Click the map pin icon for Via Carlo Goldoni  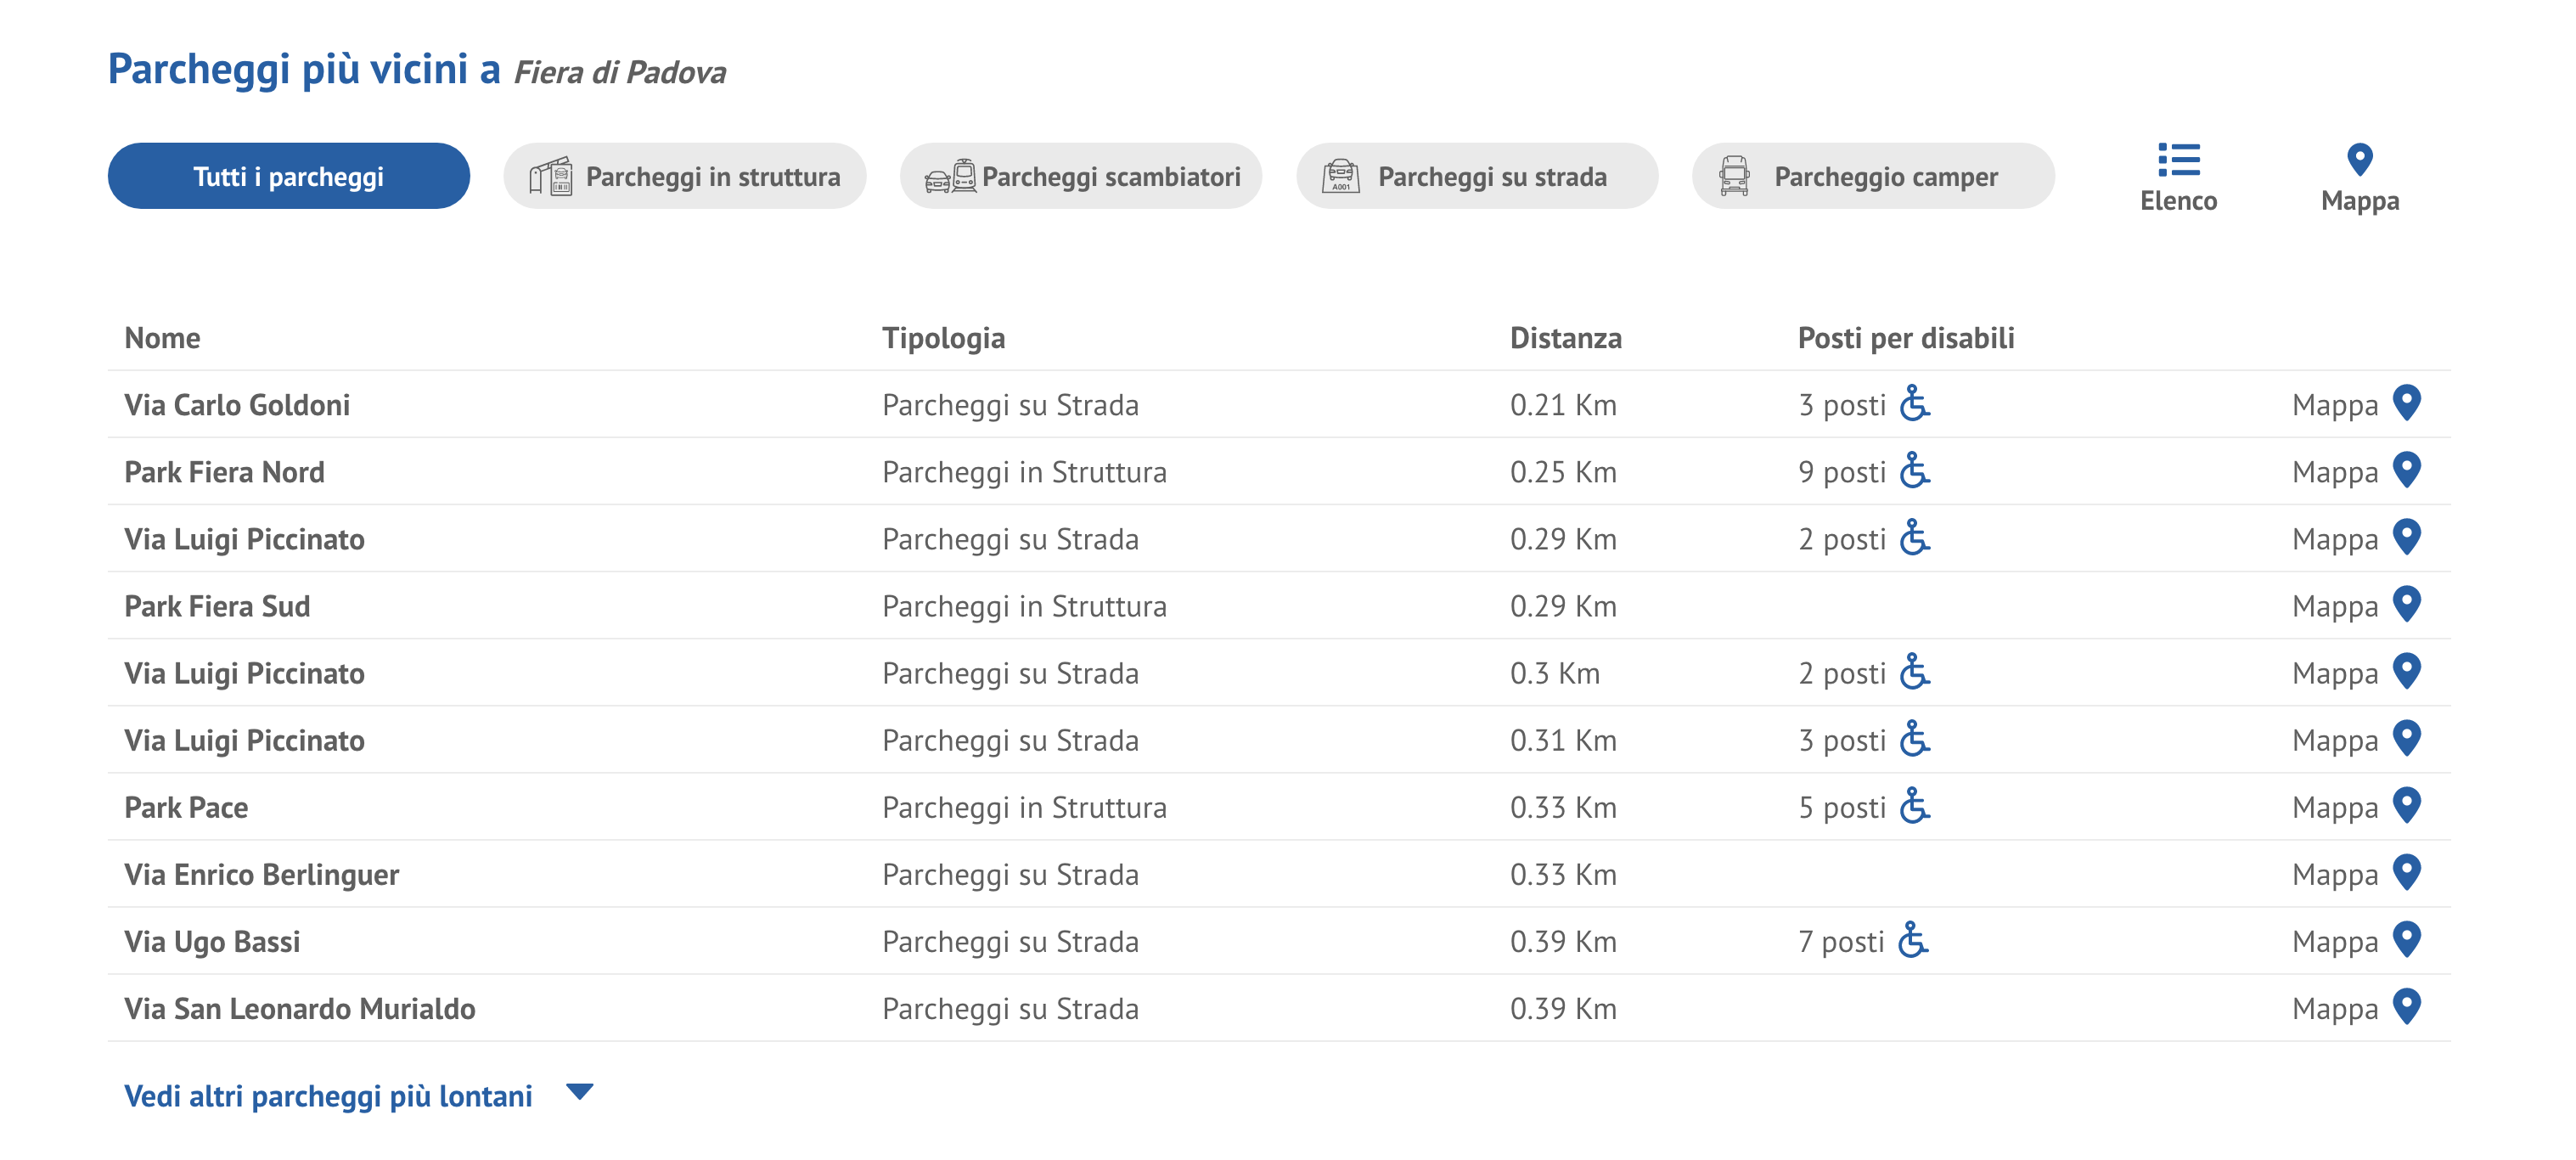pos(2406,403)
